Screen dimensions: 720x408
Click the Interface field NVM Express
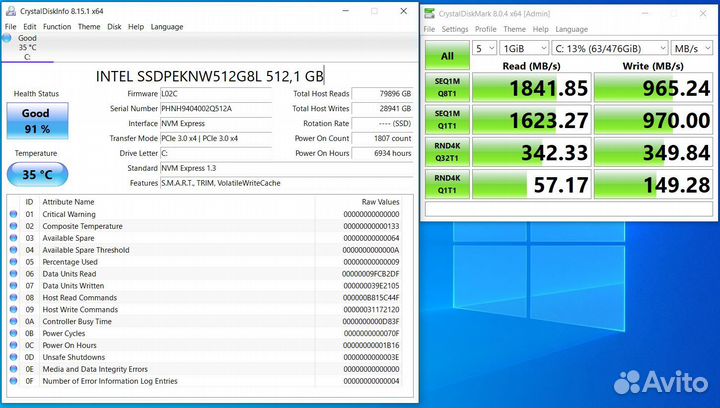click(216, 123)
